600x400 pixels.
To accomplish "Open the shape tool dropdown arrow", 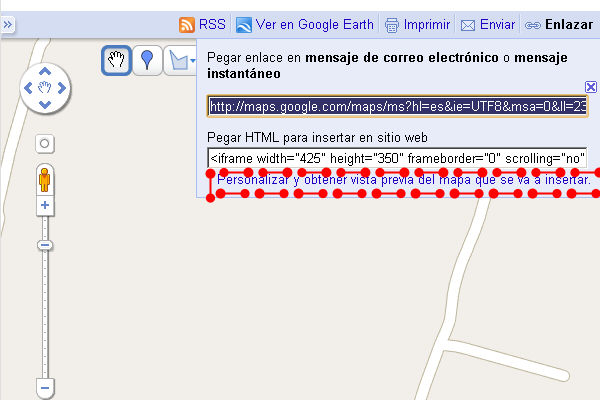I will click(193, 60).
